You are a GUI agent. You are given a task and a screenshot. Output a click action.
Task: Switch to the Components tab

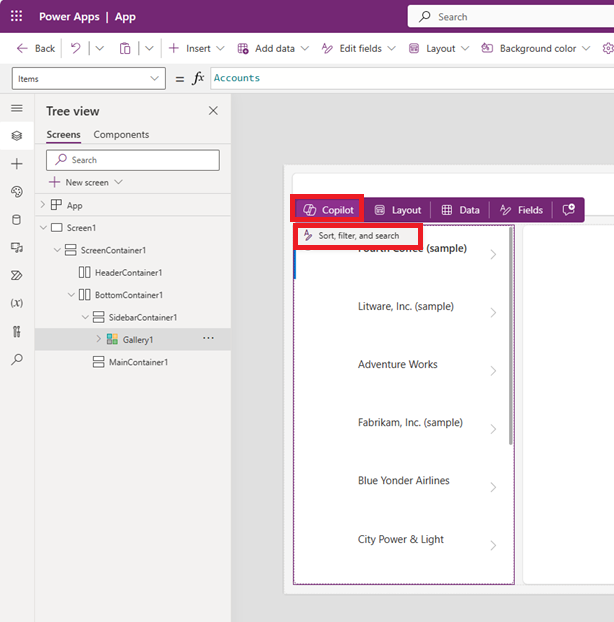click(121, 135)
